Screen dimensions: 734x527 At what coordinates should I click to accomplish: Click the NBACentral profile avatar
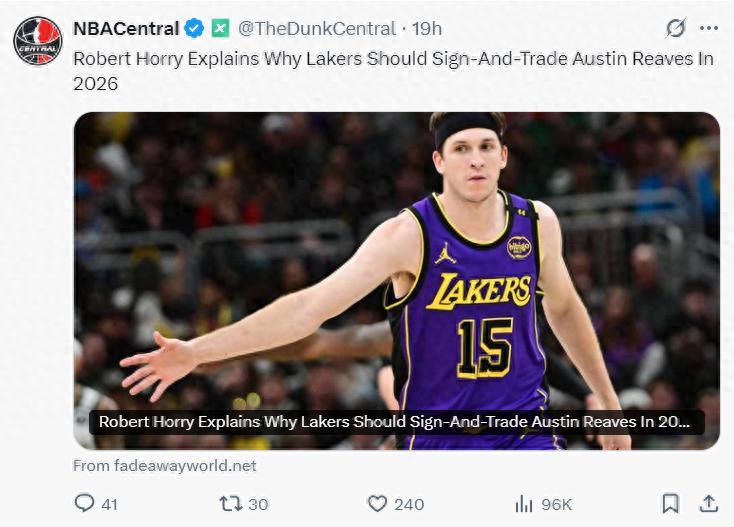tap(37, 41)
